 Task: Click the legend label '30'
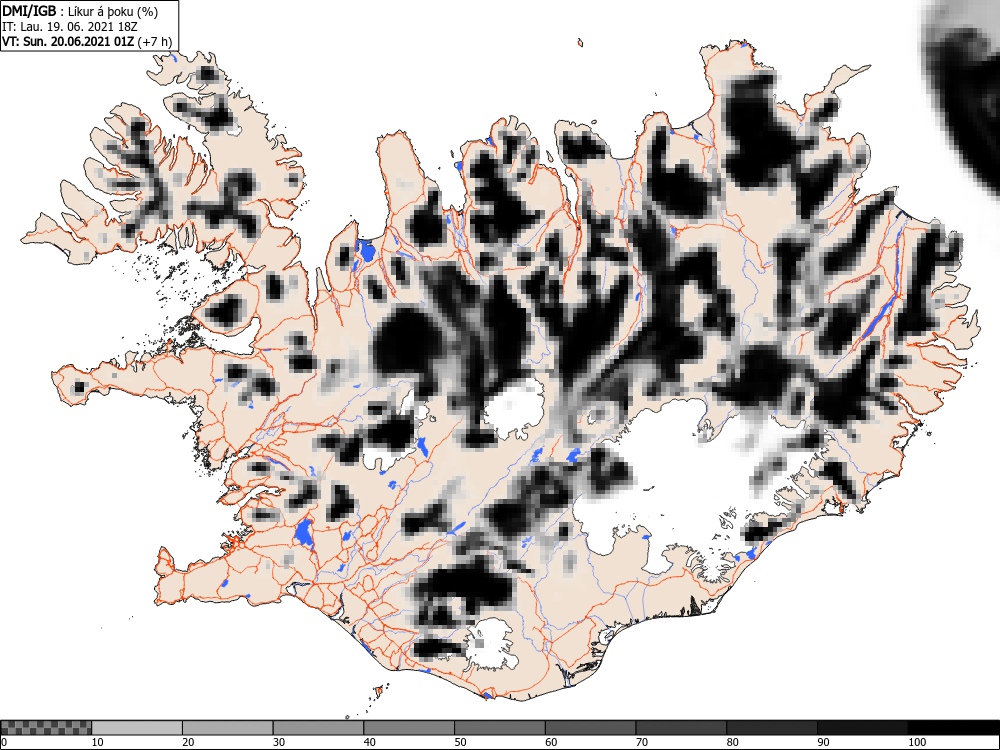[x=279, y=742]
